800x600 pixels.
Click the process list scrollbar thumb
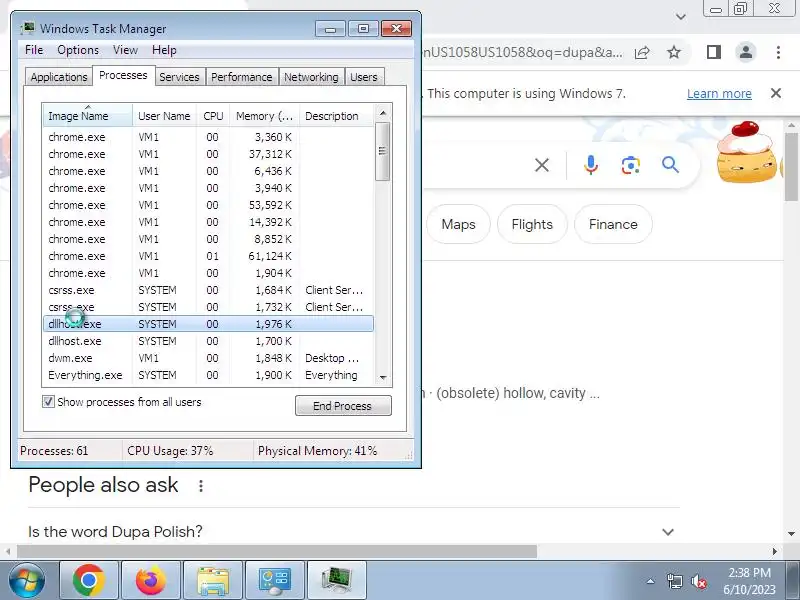point(383,152)
